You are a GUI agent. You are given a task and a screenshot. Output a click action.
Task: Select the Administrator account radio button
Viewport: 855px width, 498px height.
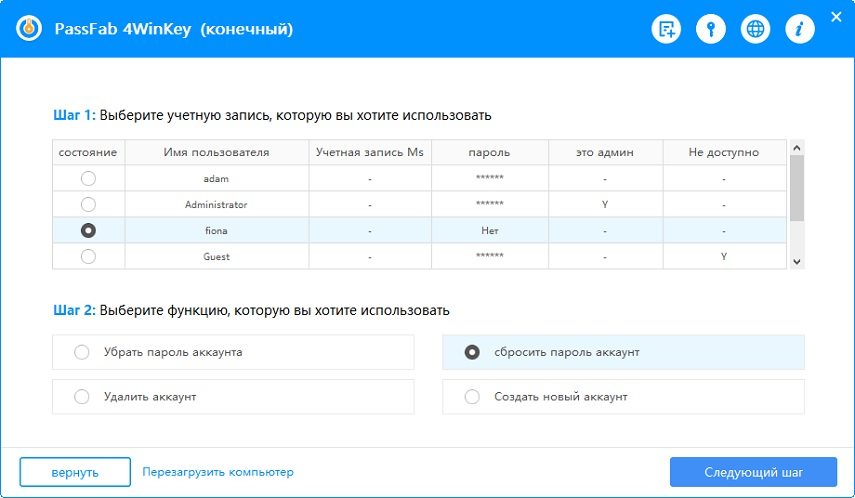coord(88,204)
